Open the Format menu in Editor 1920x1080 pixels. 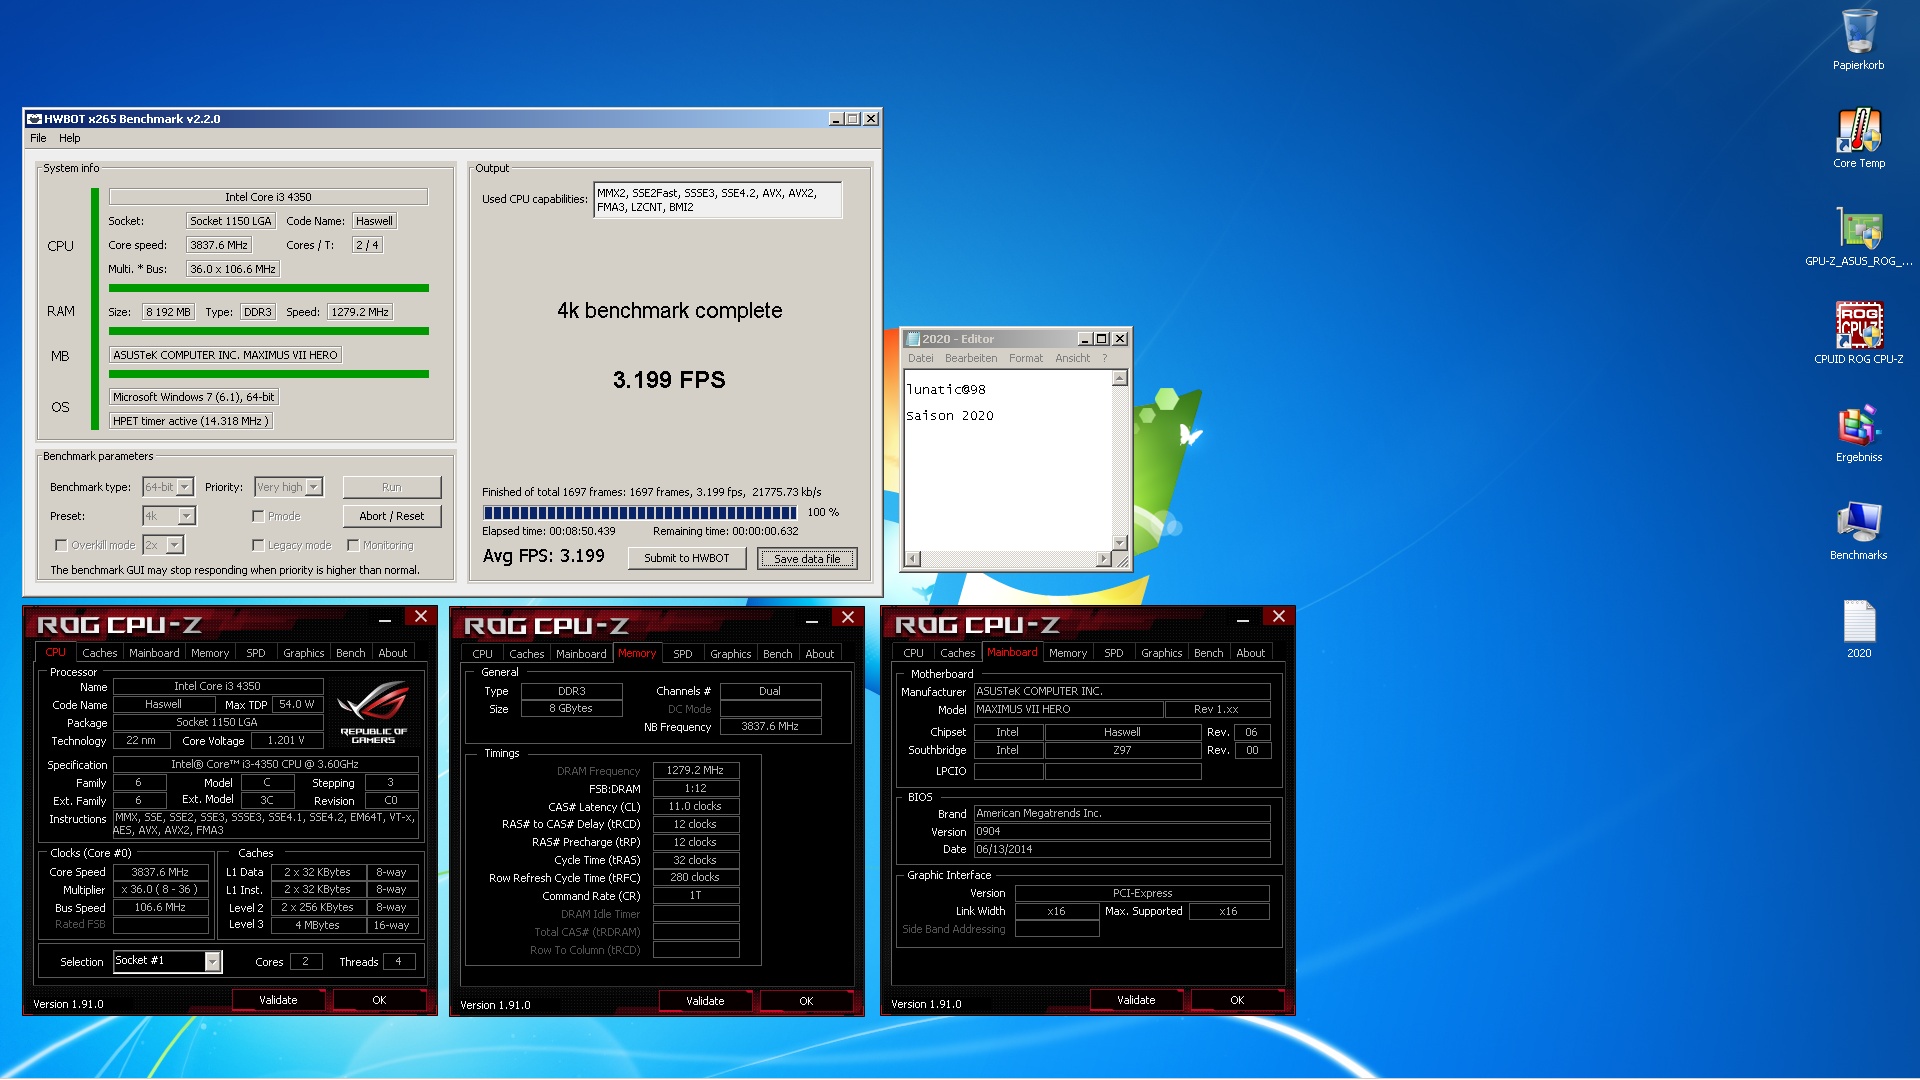[1026, 358]
